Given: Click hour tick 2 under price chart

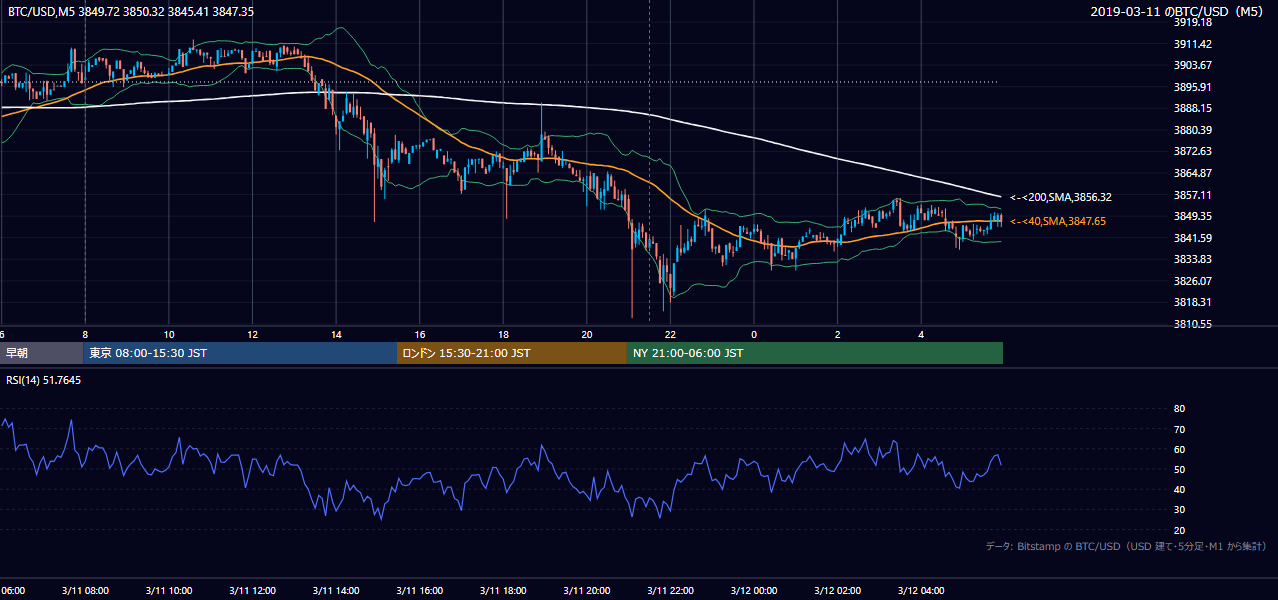Looking at the screenshot, I should point(838,334).
